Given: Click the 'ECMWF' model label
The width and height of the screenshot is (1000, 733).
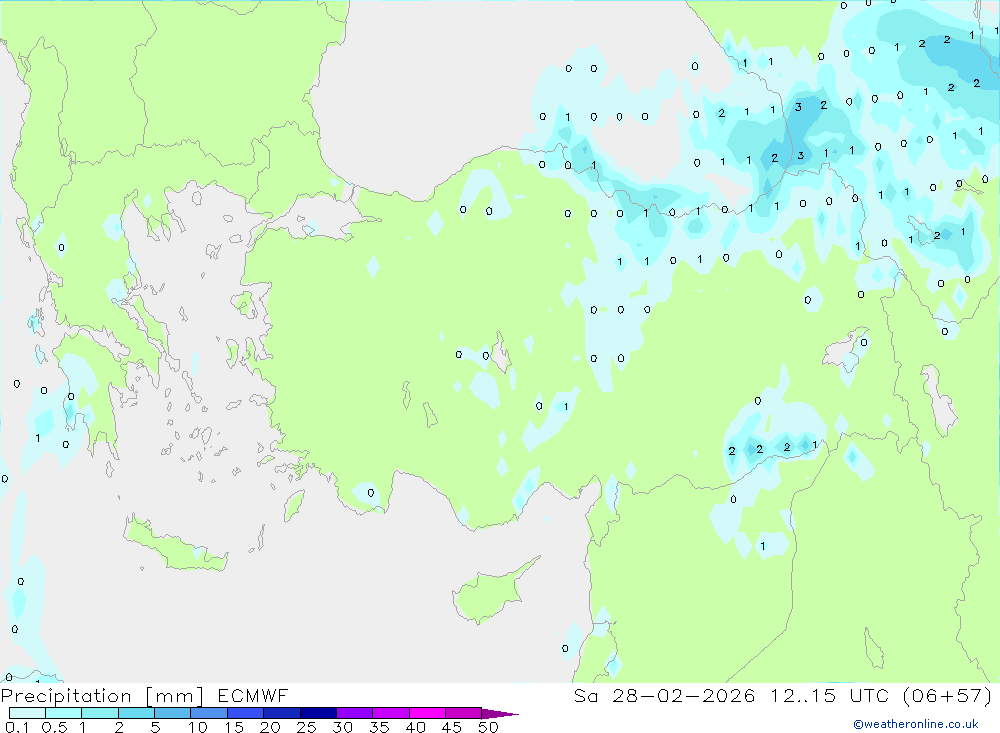Looking at the screenshot, I should (253, 695).
